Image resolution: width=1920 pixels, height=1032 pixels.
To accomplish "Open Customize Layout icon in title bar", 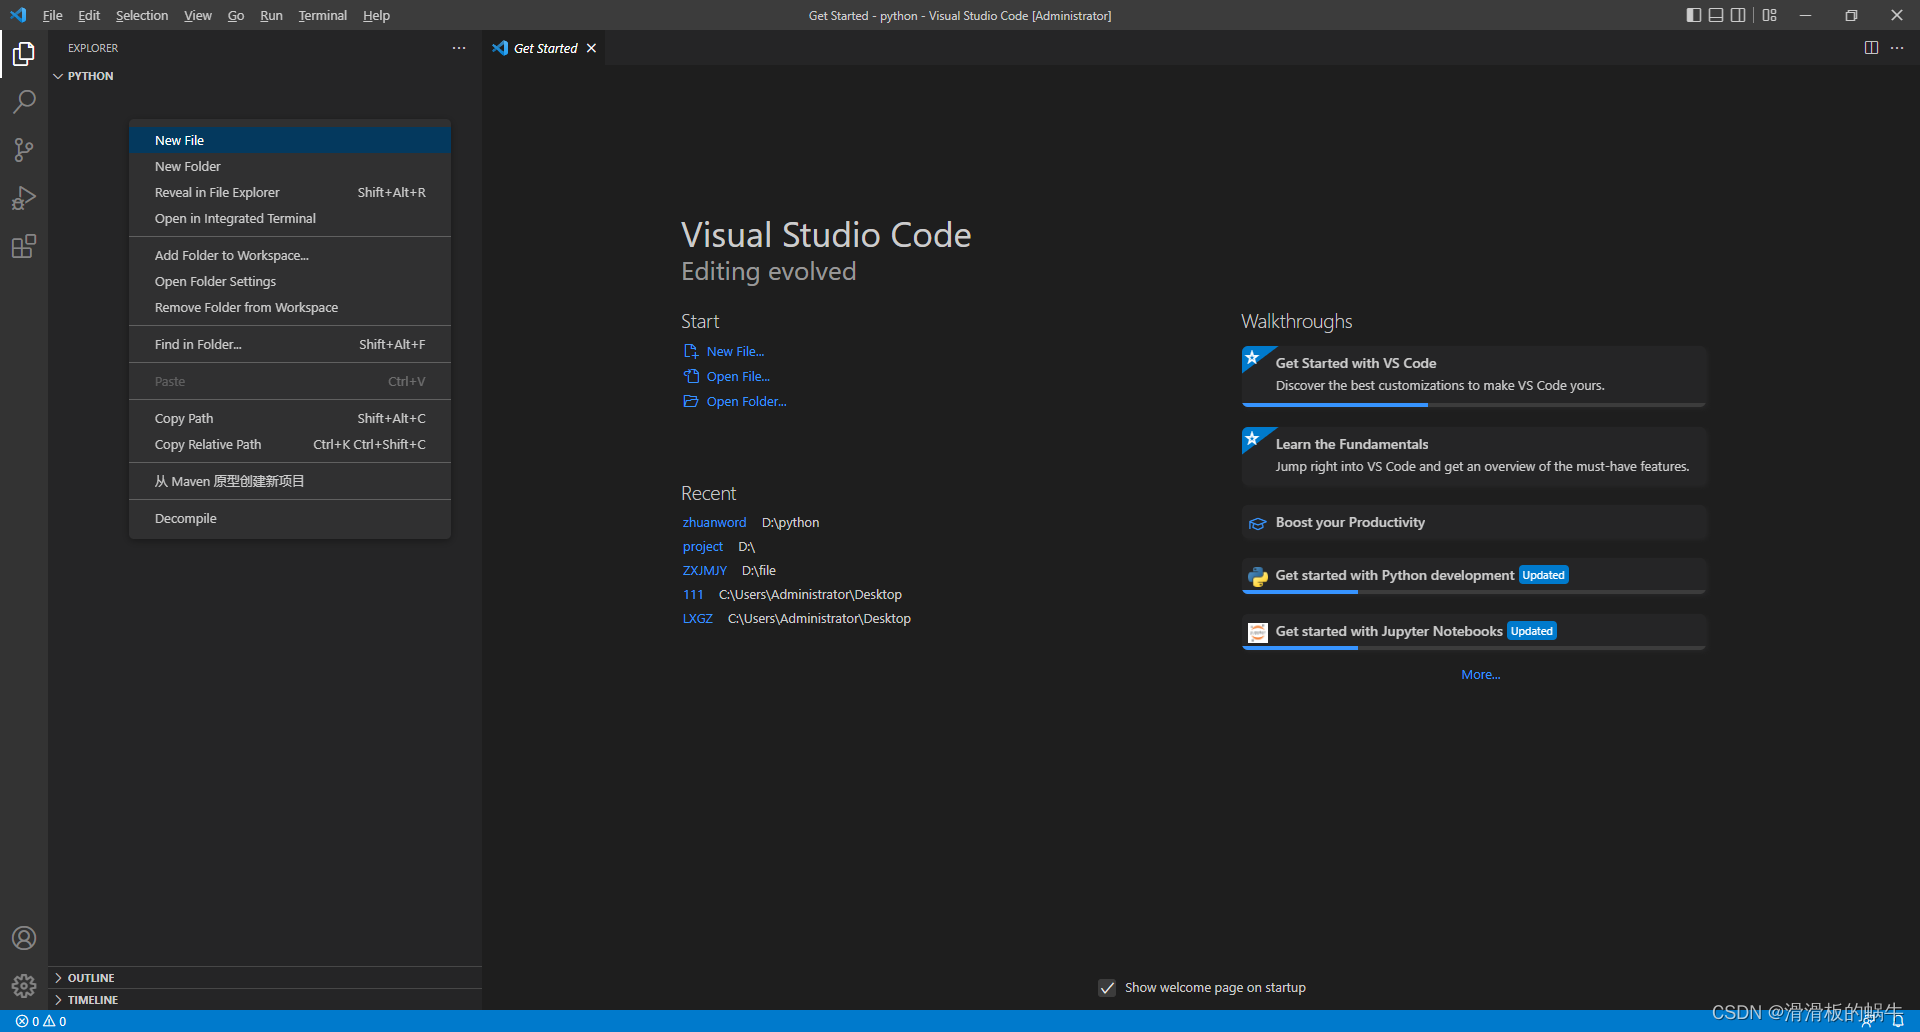I will coord(1770,15).
